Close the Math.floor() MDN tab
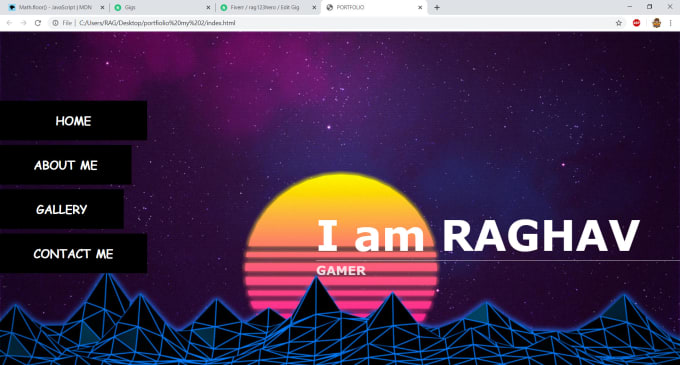Image resolution: width=680 pixels, height=365 pixels. (x=102, y=7)
